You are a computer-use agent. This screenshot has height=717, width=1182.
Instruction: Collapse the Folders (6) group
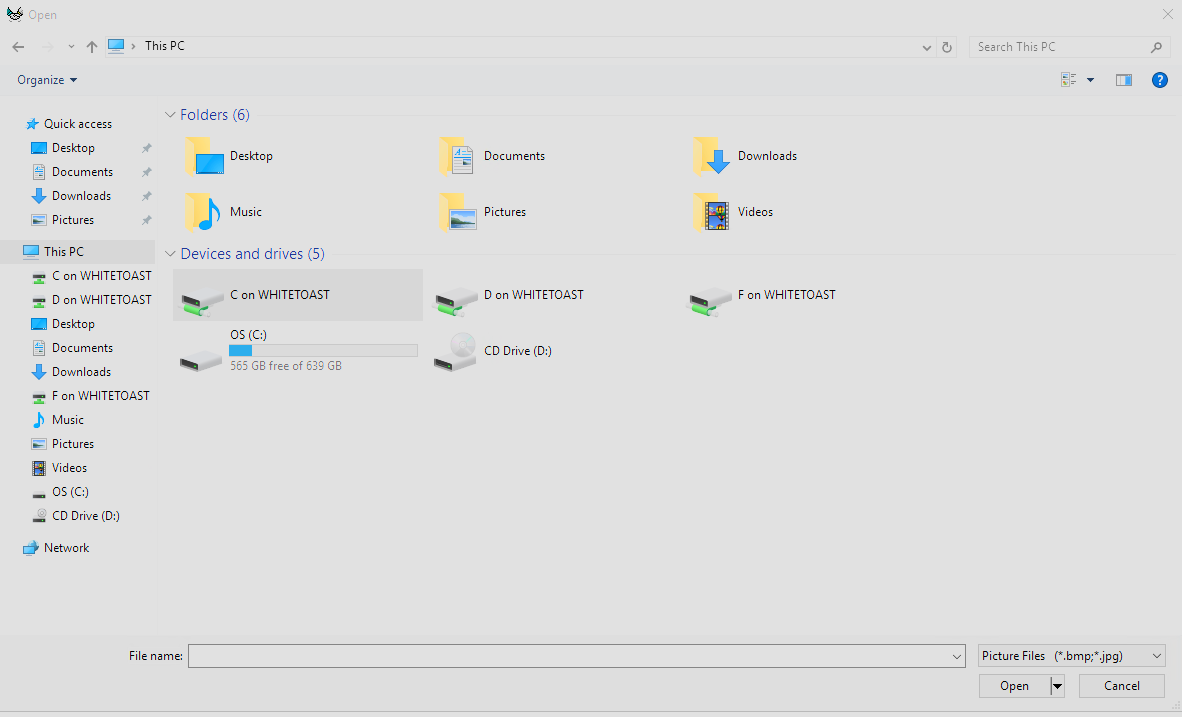(x=171, y=115)
